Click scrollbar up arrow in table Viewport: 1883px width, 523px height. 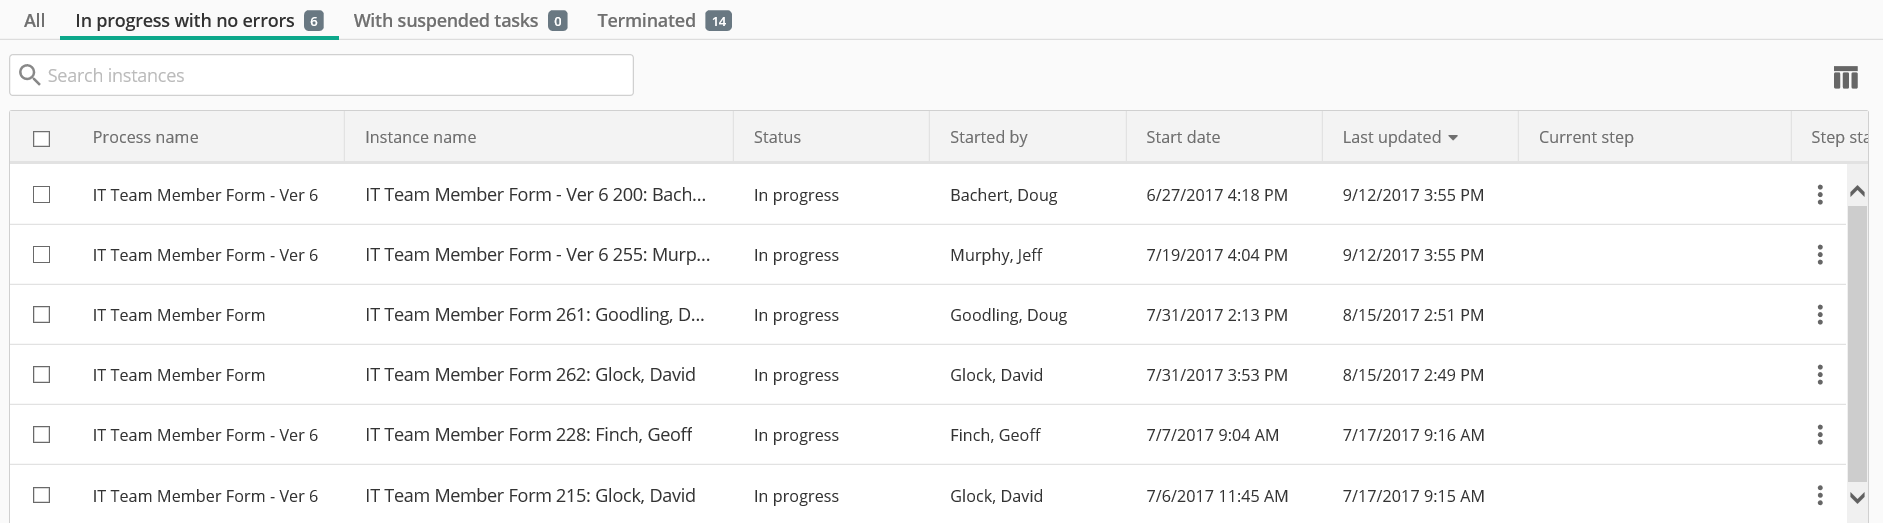(x=1857, y=191)
